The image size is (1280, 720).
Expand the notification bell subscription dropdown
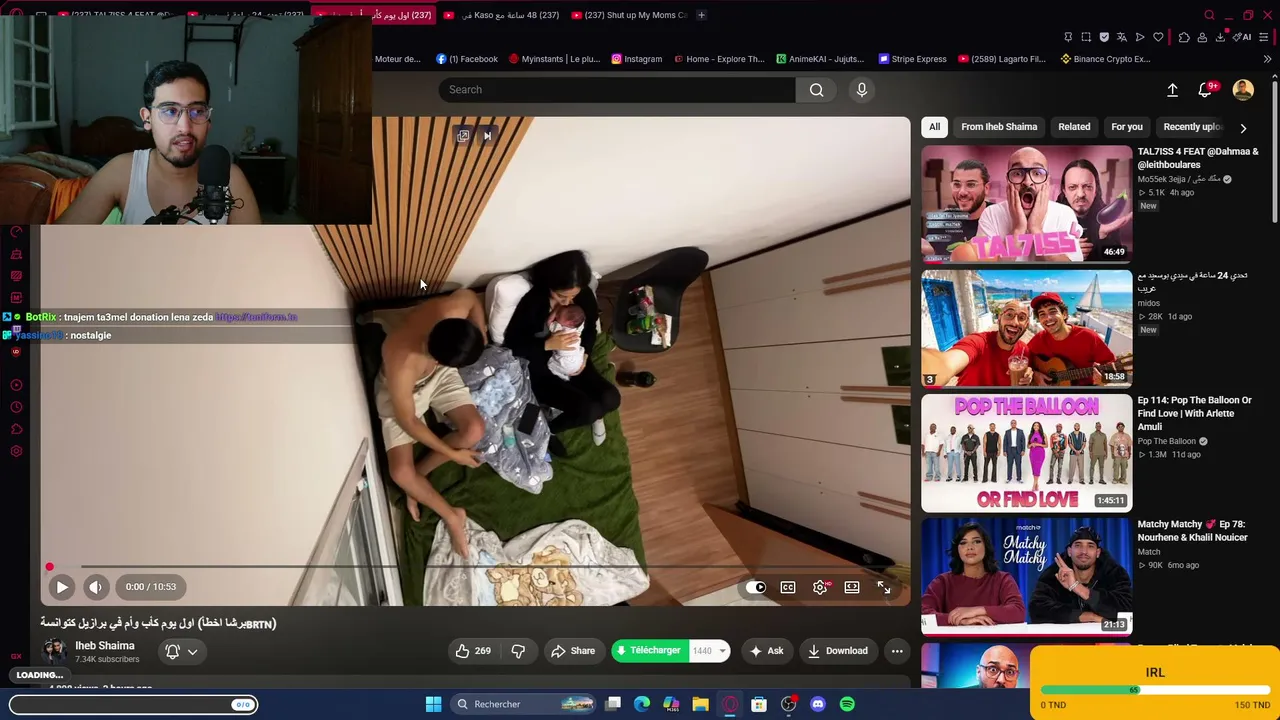click(x=181, y=652)
